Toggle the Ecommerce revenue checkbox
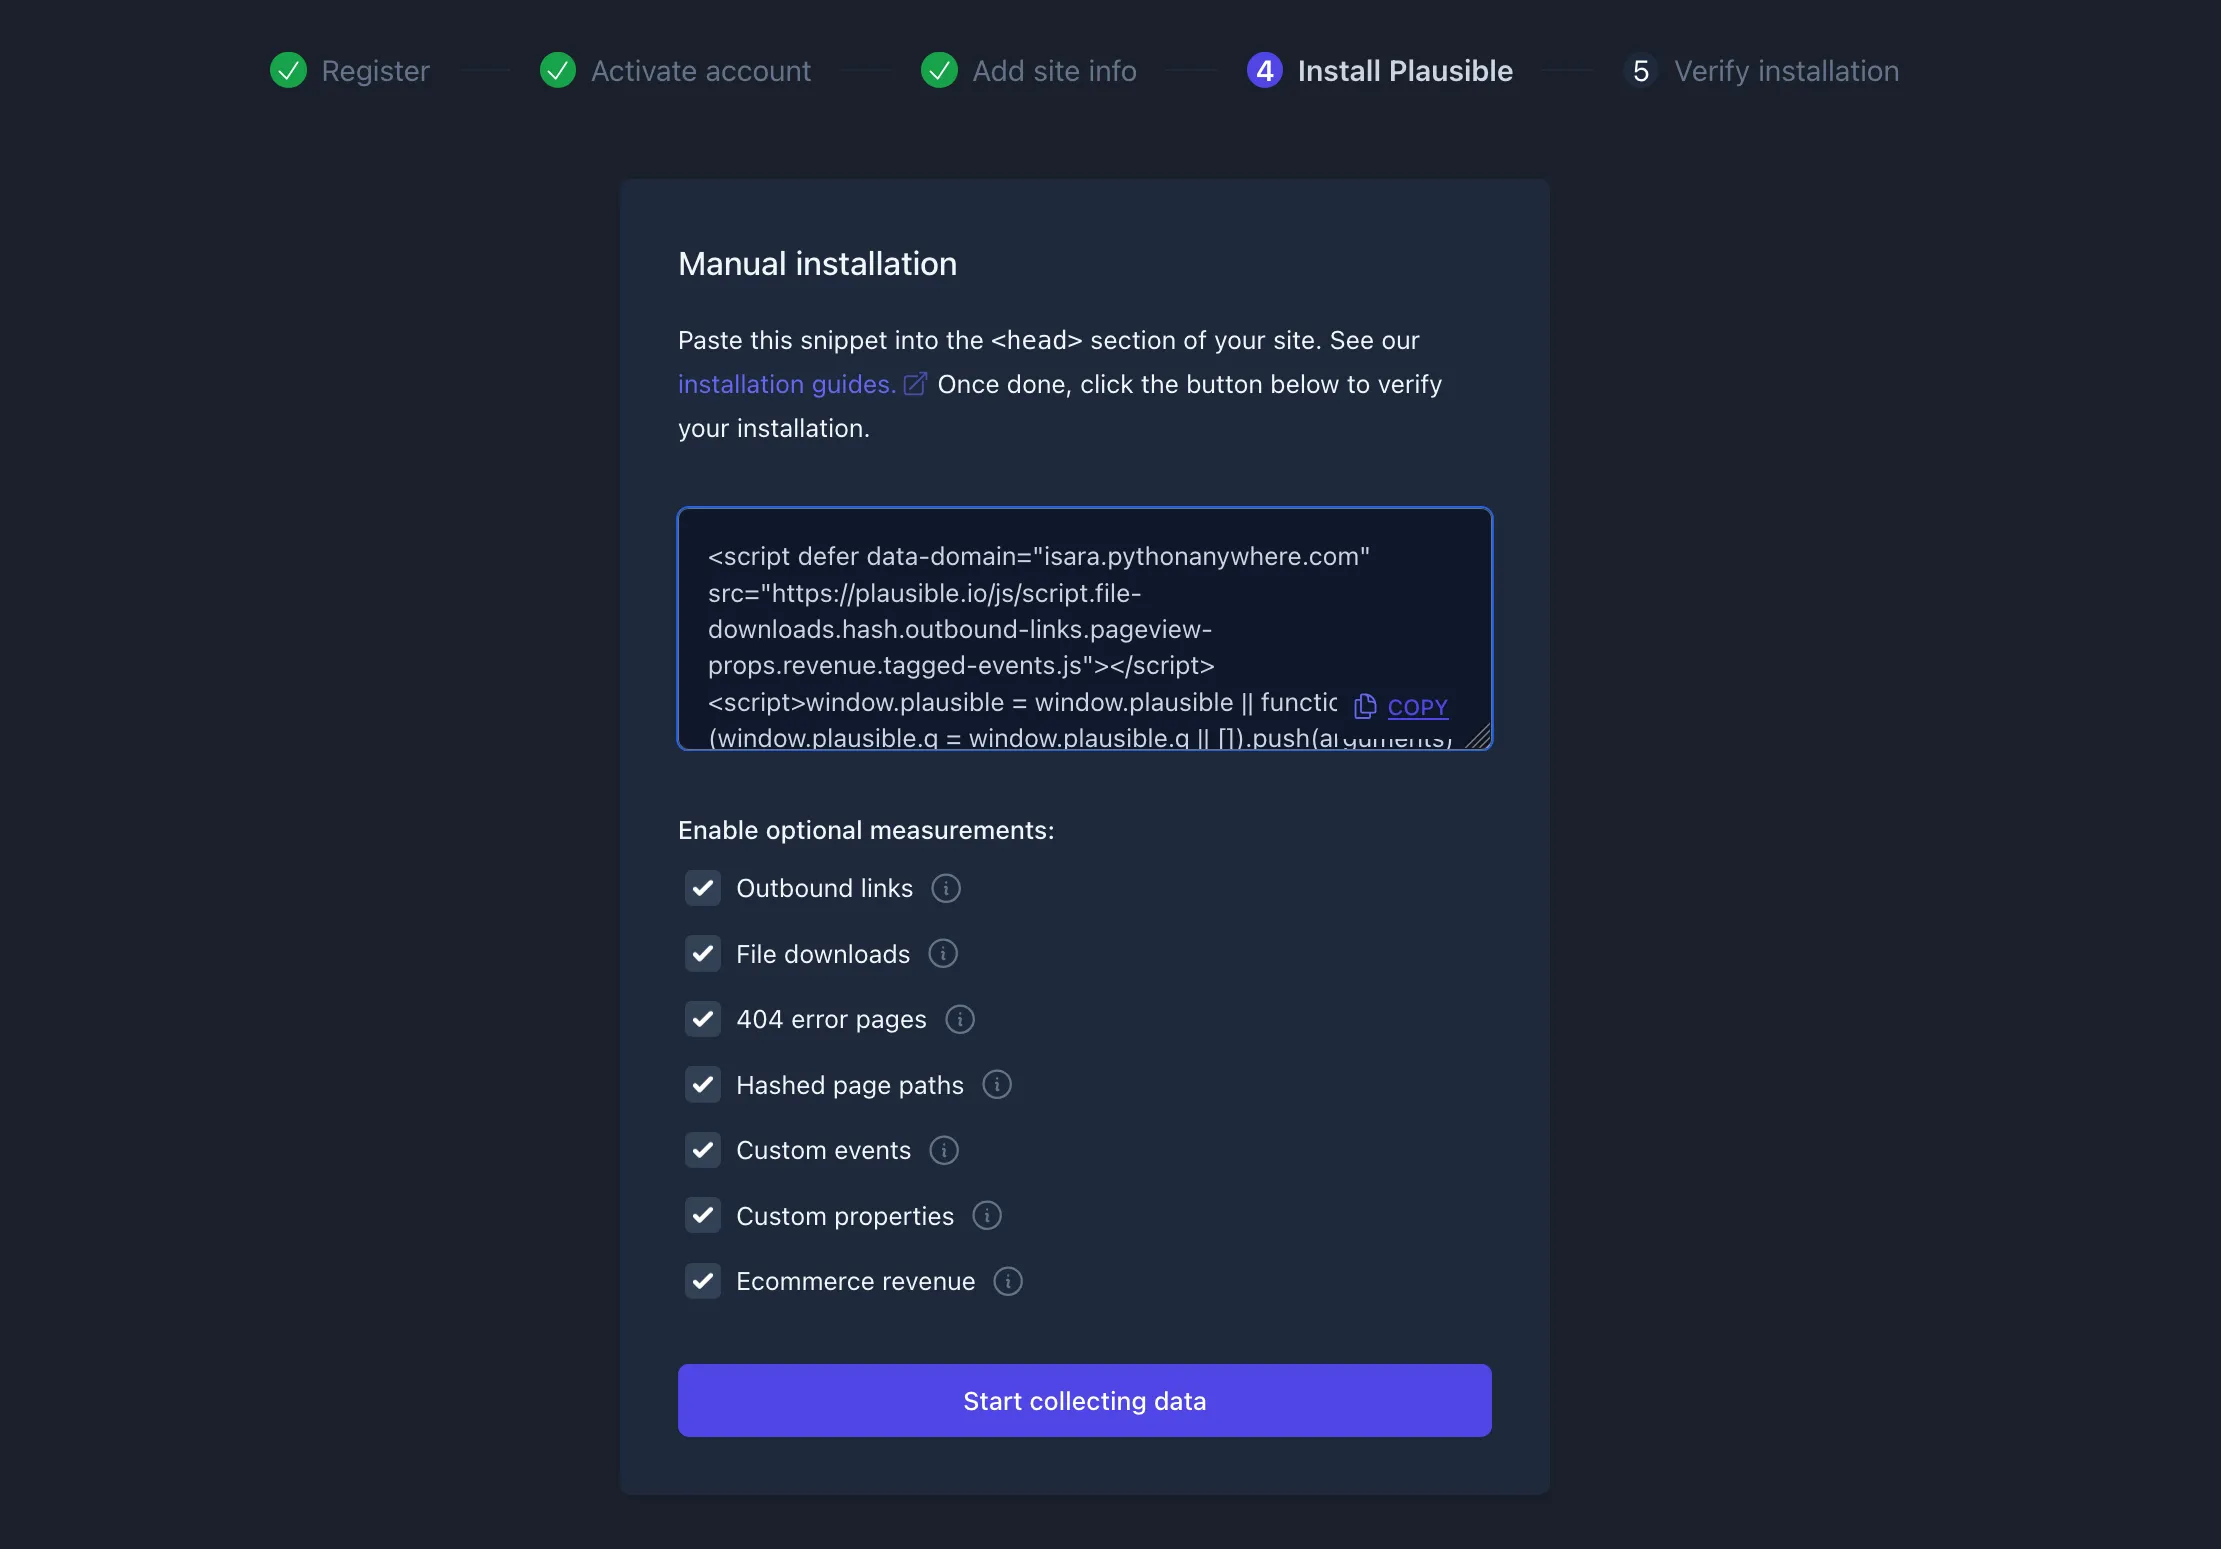This screenshot has height=1549, width=2221. pyautogui.click(x=703, y=1281)
